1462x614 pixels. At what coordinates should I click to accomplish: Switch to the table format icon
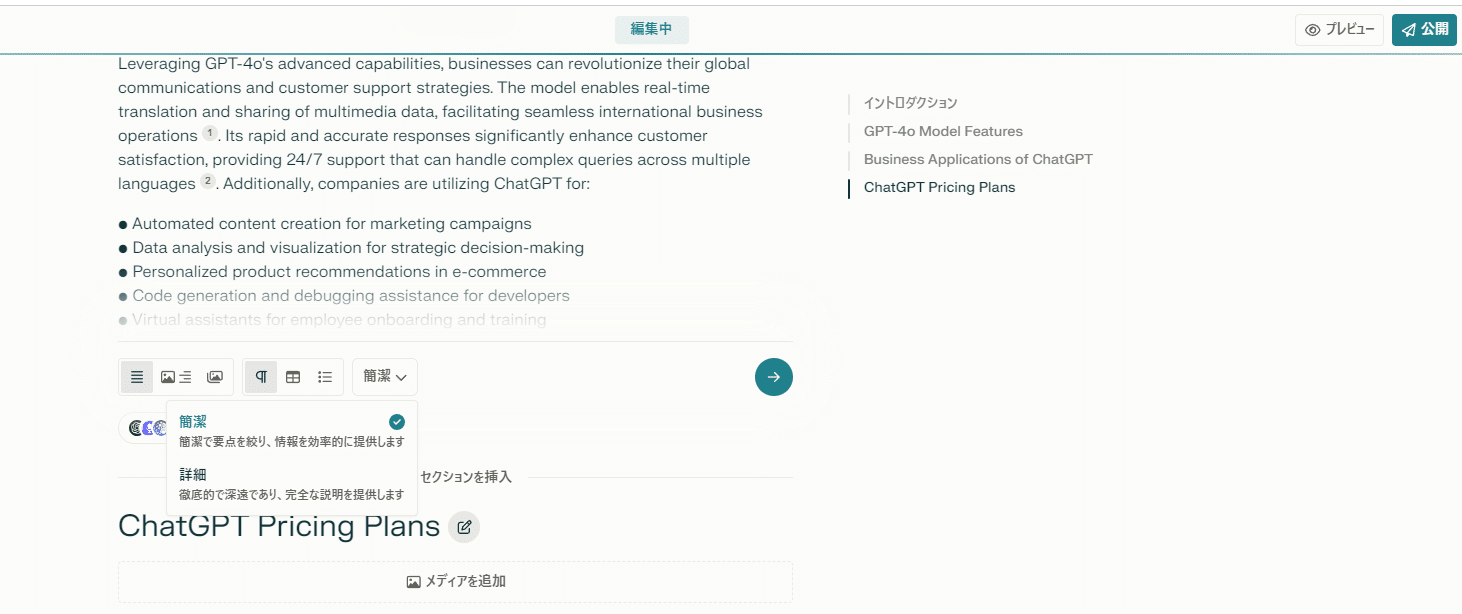point(293,377)
